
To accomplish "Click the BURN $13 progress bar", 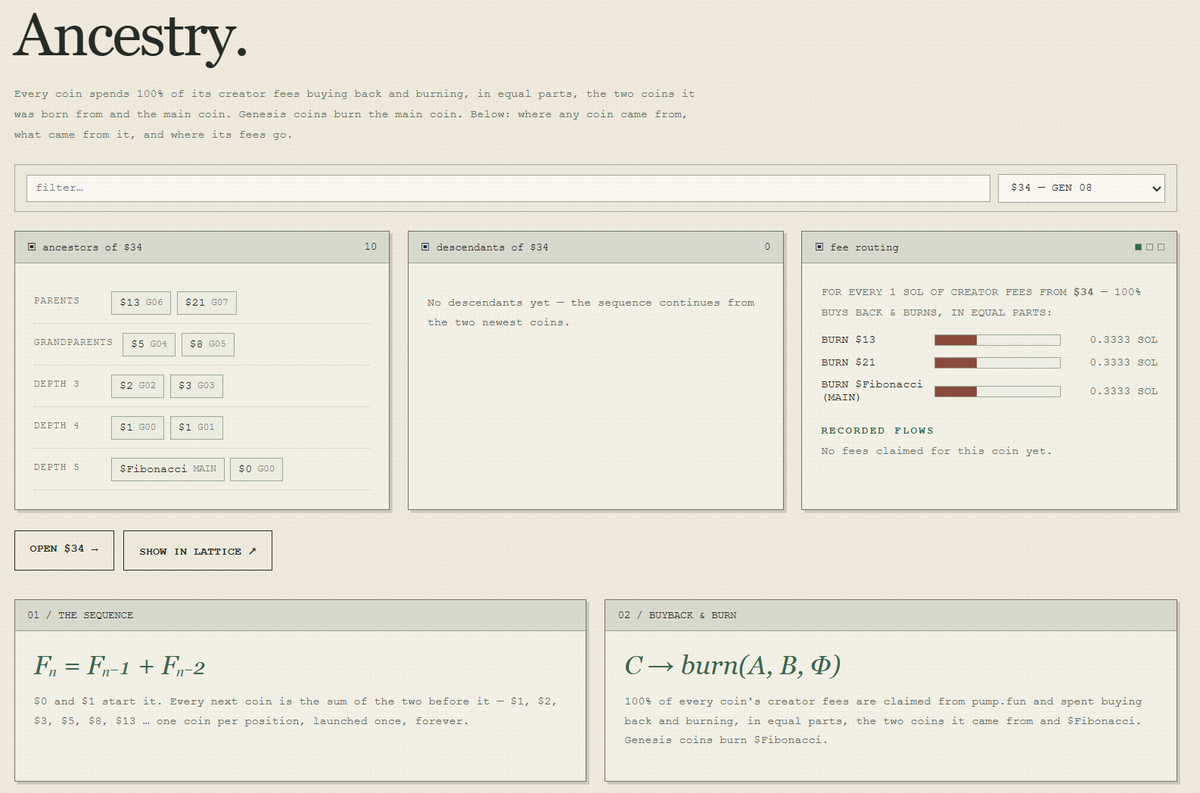I will 997,340.
